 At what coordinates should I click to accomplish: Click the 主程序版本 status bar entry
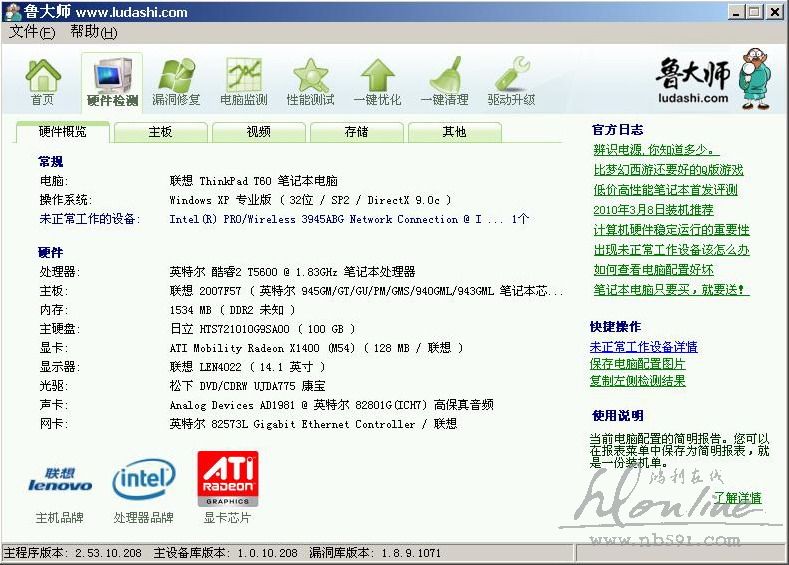point(73,553)
